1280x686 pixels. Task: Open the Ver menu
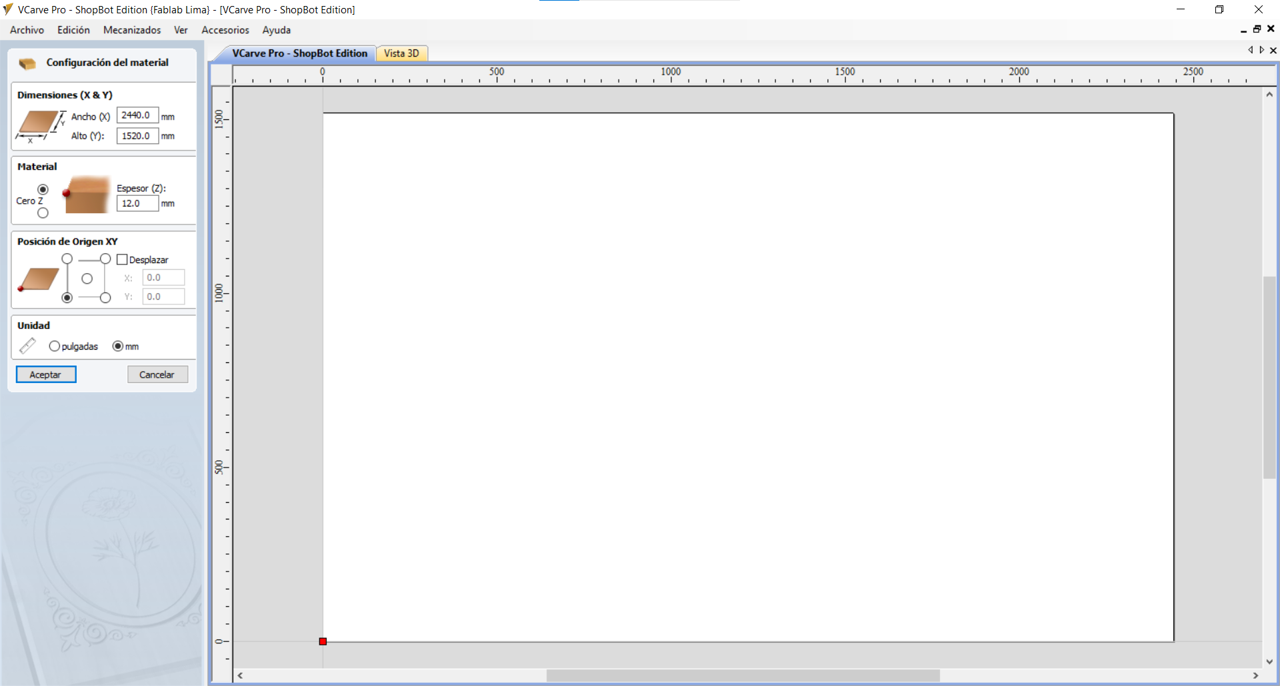tap(181, 30)
